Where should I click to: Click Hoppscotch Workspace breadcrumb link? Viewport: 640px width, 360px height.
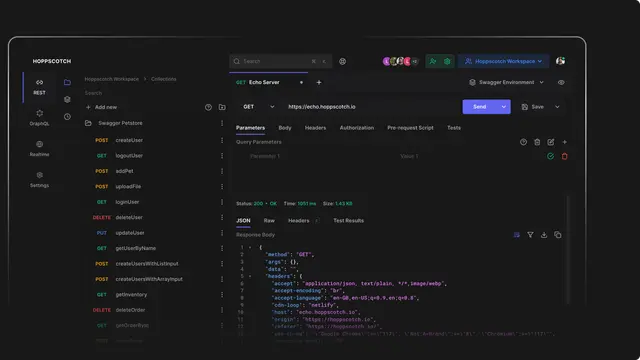[x=111, y=79]
